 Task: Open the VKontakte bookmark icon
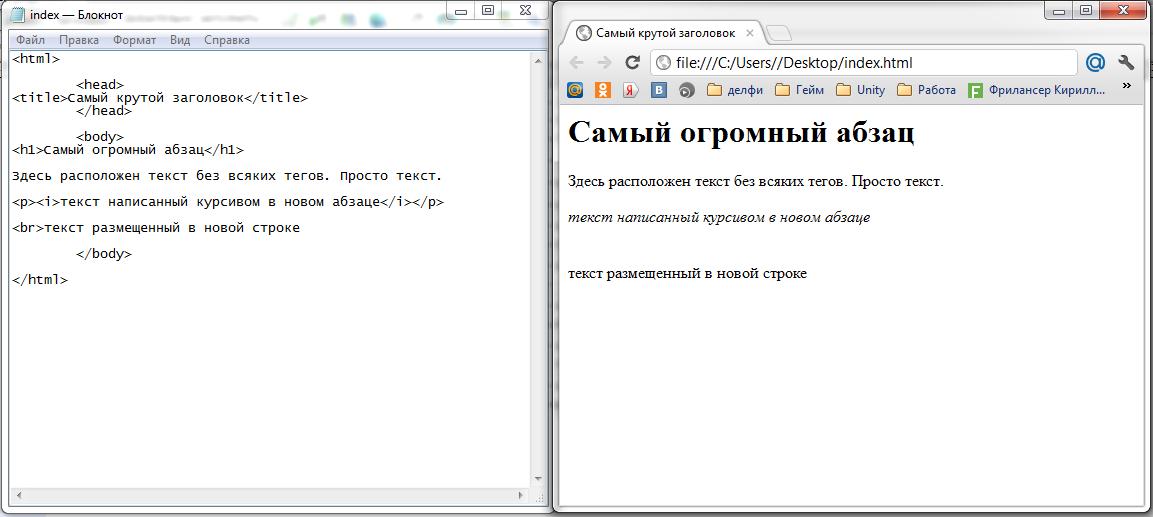659,90
